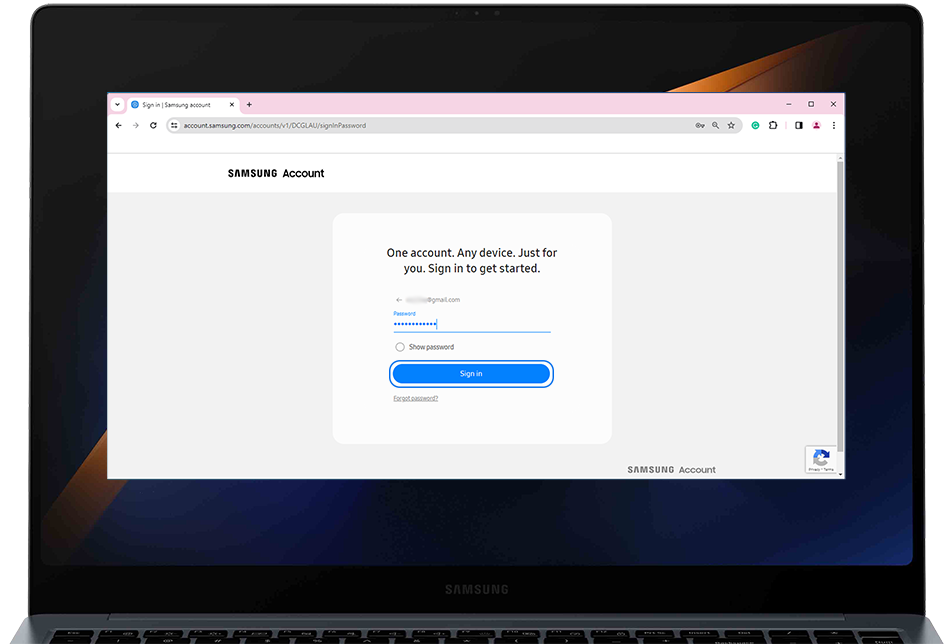Go back using the arrow beside the gmail address

pyautogui.click(x=398, y=299)
